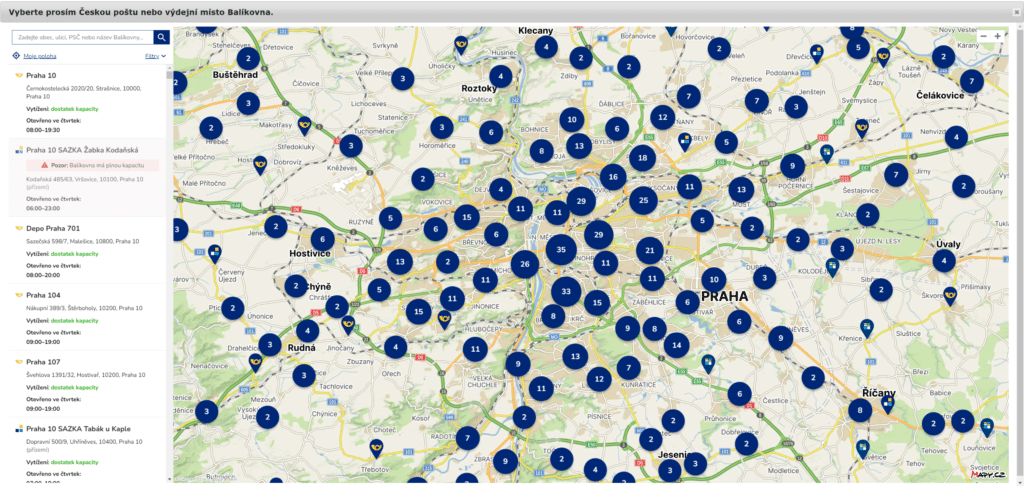This screenshot has width=1024, height=486.
Task: Click post horn pin near Uholičky
Action: tap(461, 46)
